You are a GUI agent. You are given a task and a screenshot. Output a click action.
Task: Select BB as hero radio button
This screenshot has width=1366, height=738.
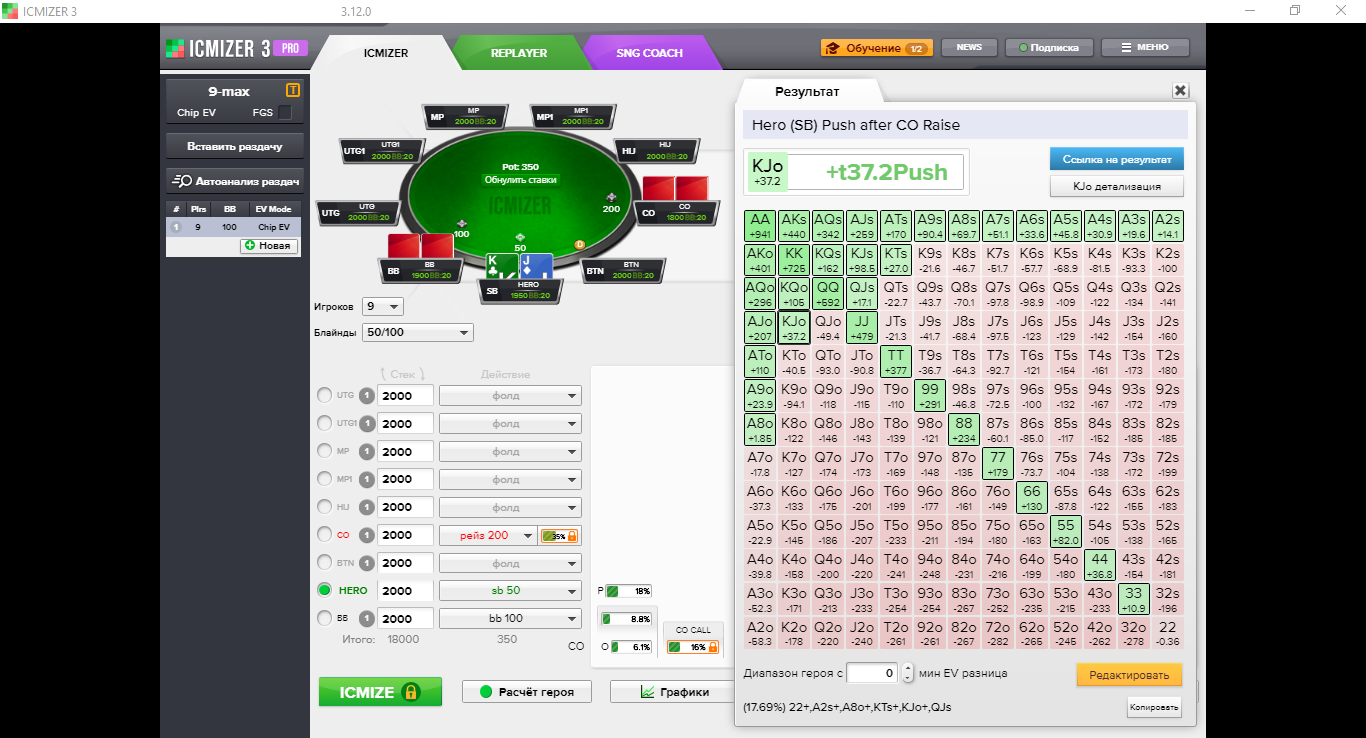(x=324, y=619)
